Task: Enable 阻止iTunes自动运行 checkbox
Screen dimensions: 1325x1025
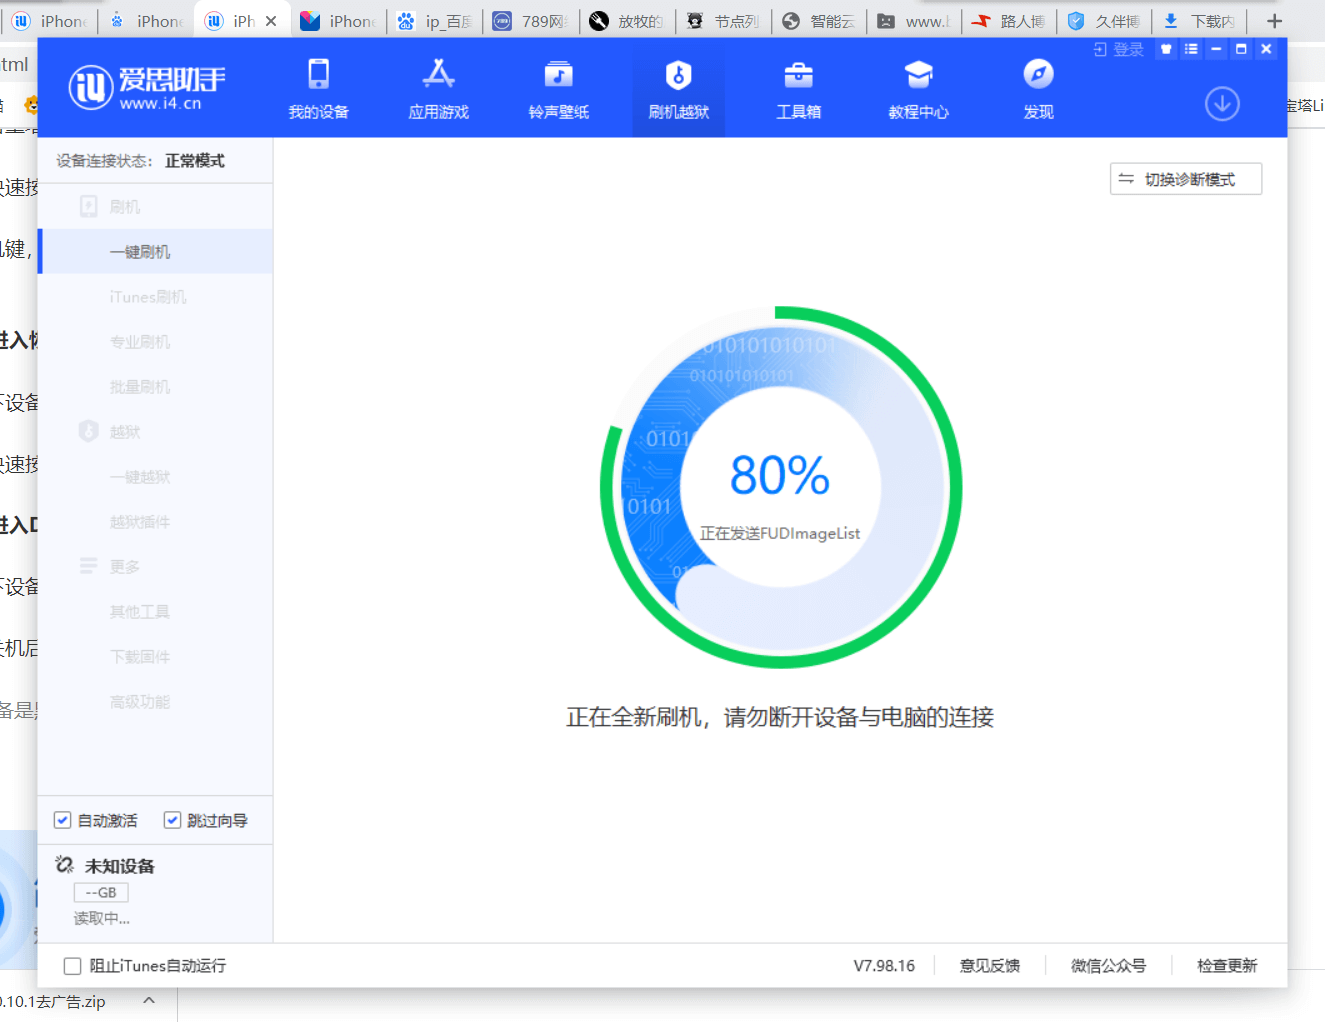Action: [72, 966]
